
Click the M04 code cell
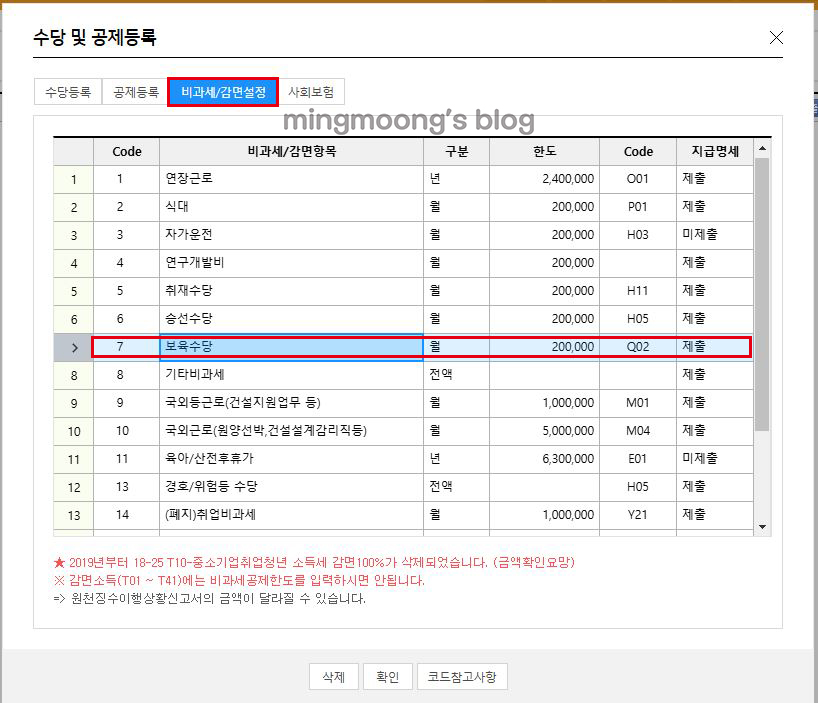(637, 431)
